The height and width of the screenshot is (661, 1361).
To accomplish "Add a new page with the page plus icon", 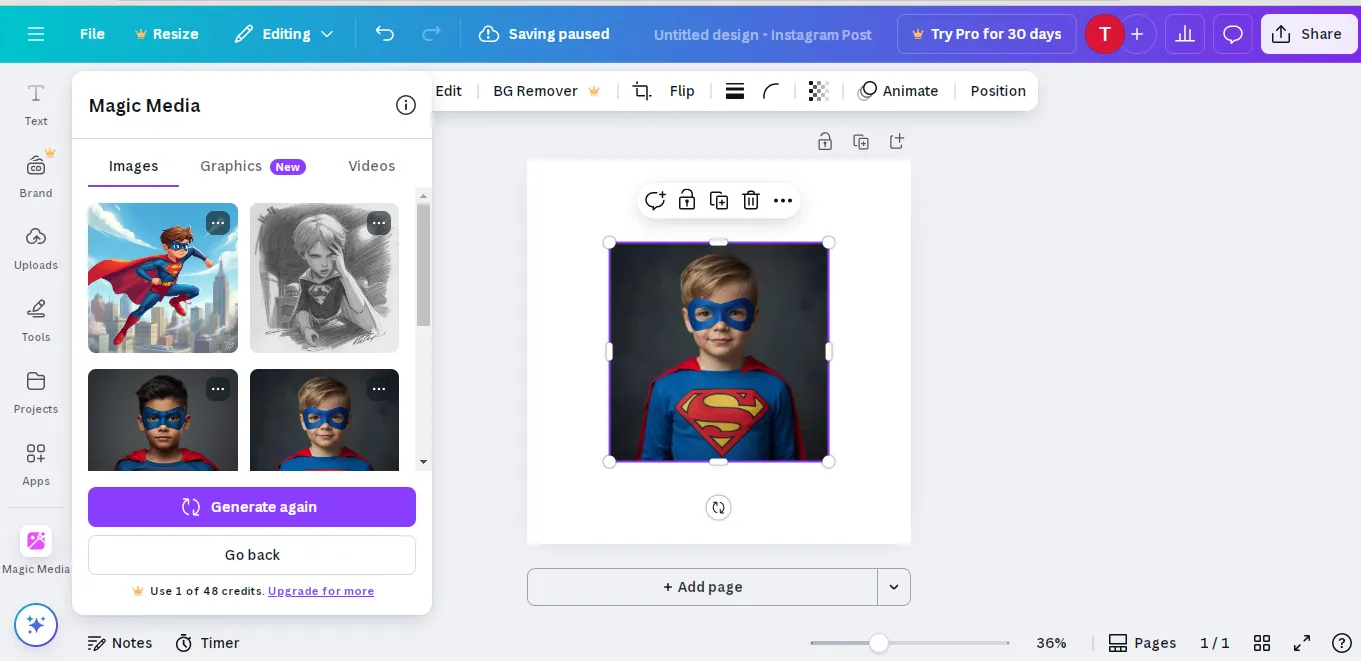I will [897, 141].
